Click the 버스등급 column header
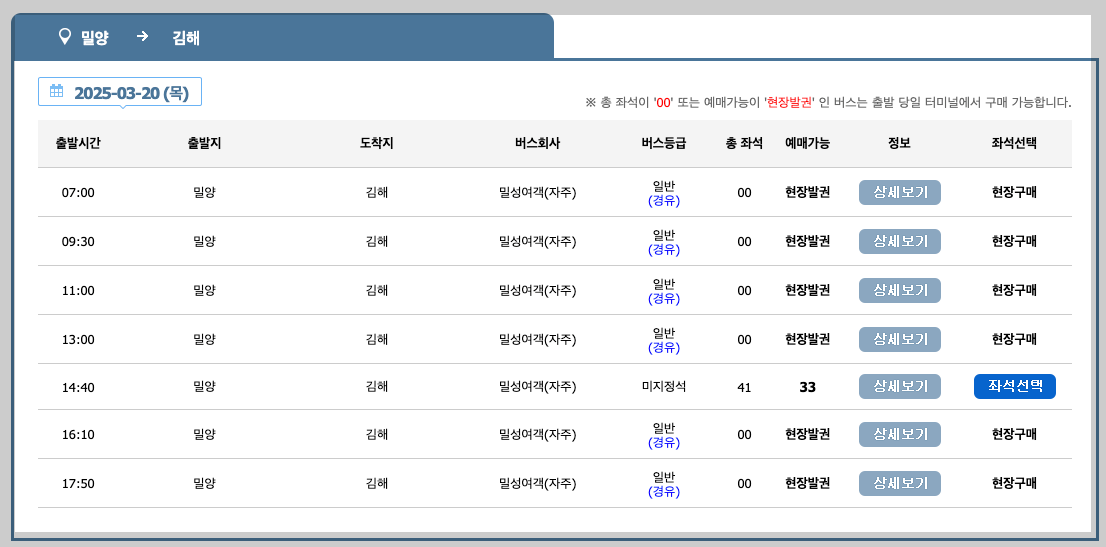The height and width of the screenshot is (547, 1106). tap(664, 143)
